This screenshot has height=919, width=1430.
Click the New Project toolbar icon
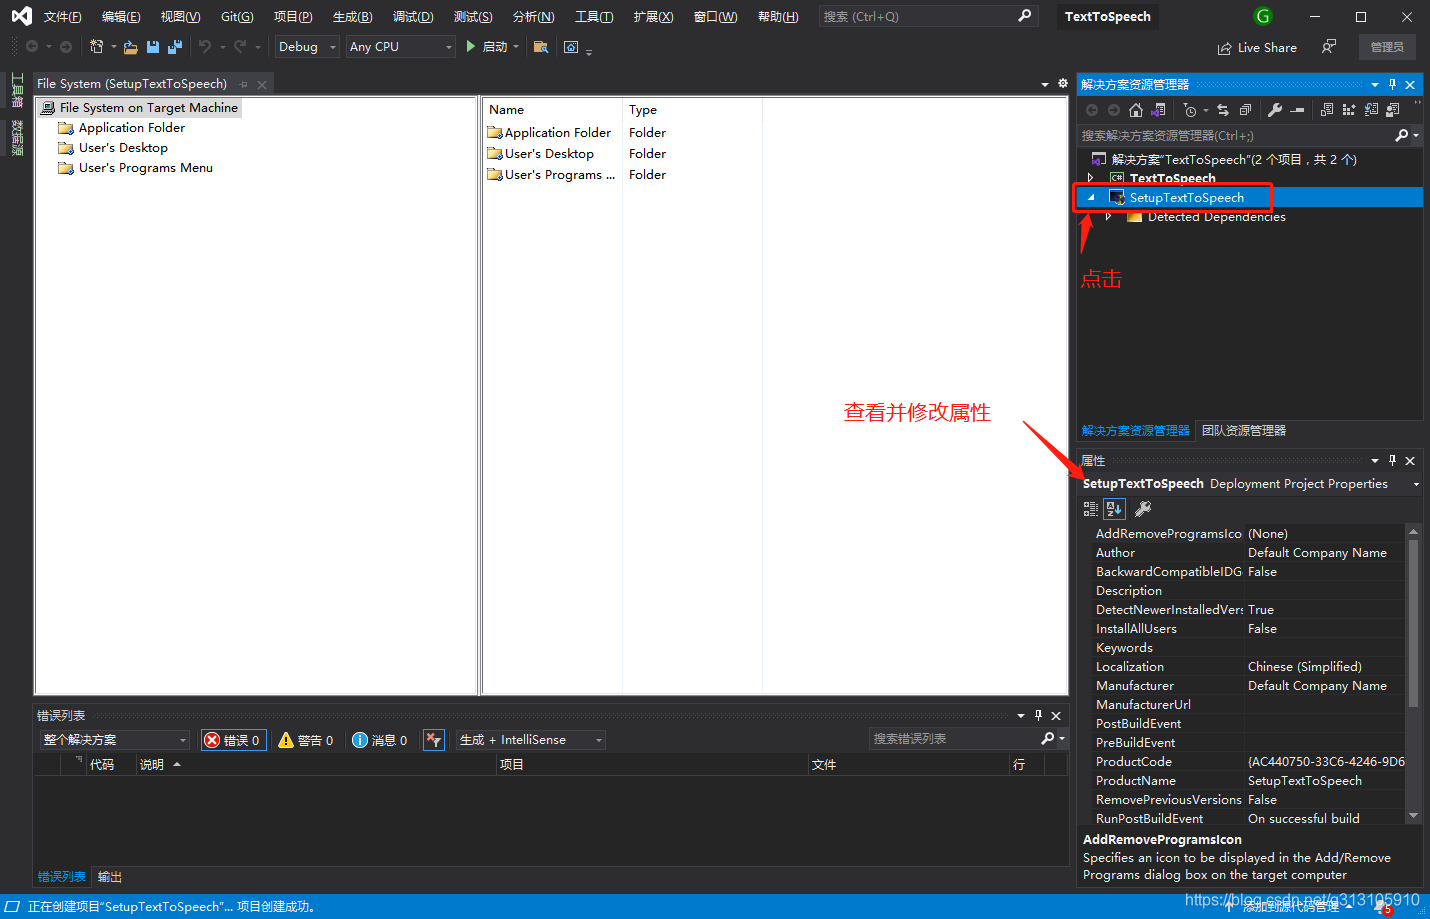tap(96, 47)
